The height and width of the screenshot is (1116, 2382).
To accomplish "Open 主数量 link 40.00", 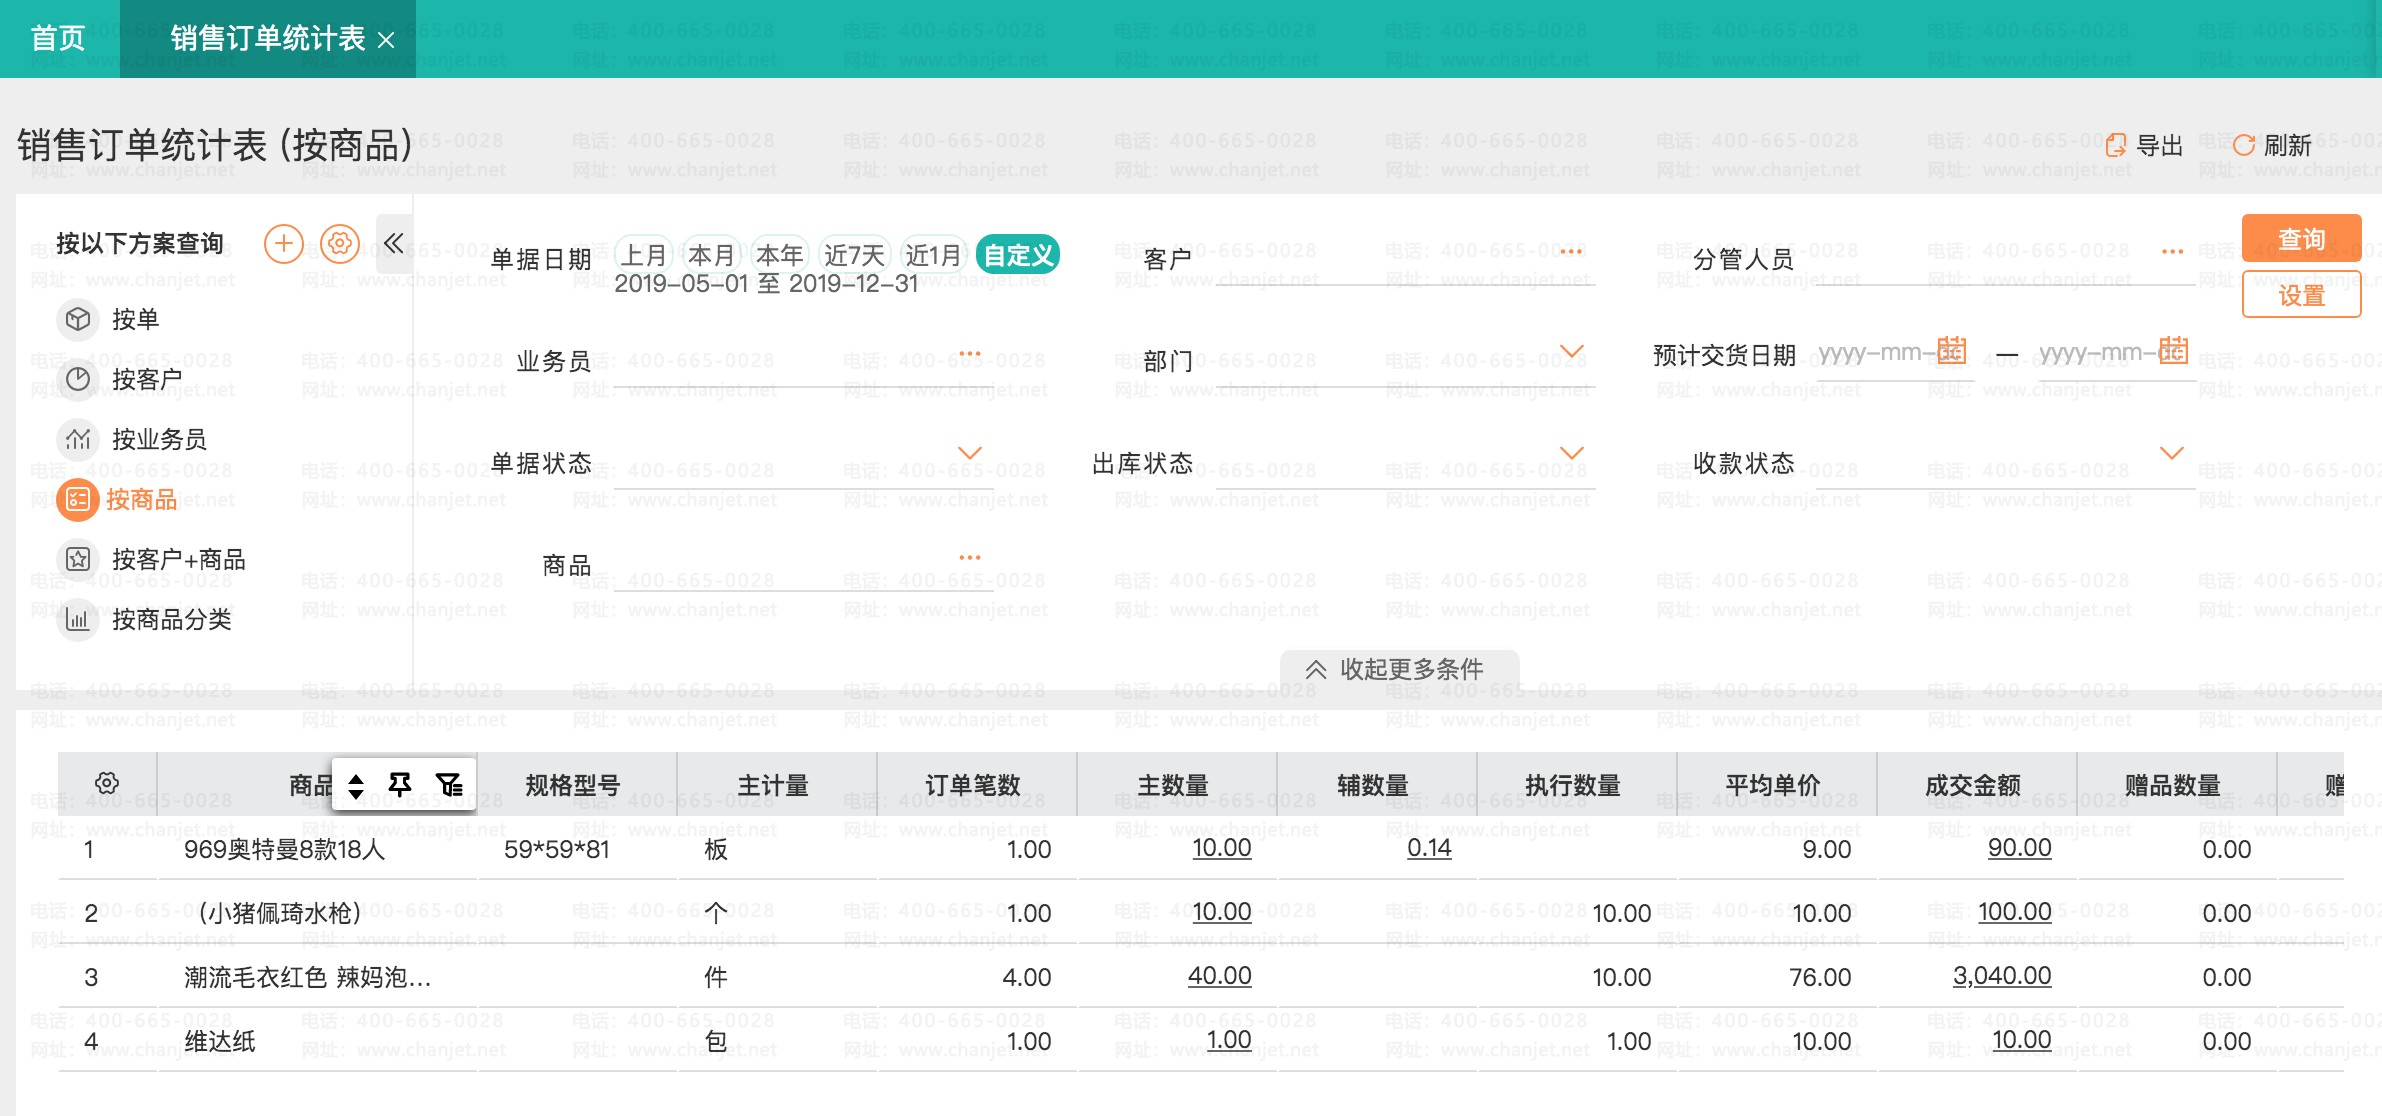I will click(1219, 976).
